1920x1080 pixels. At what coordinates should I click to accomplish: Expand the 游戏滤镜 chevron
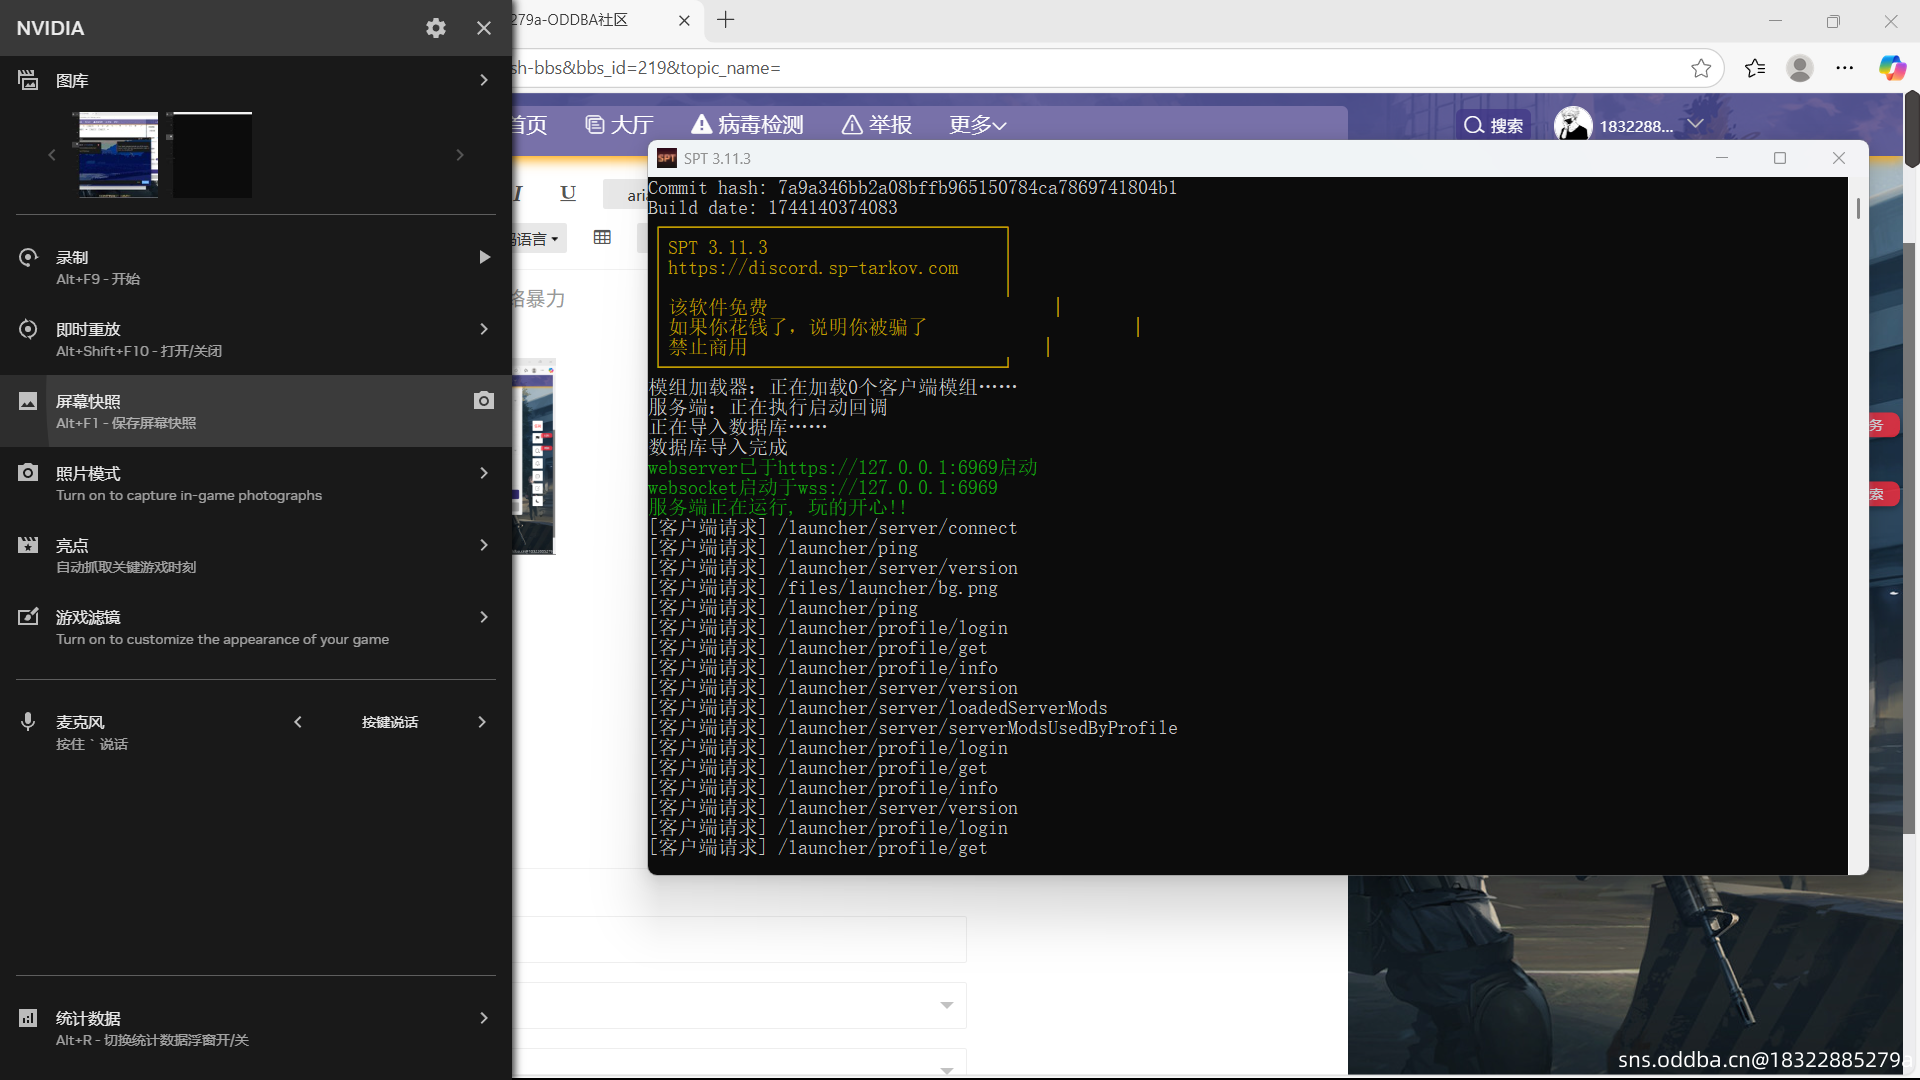click(x=484, y=617)
